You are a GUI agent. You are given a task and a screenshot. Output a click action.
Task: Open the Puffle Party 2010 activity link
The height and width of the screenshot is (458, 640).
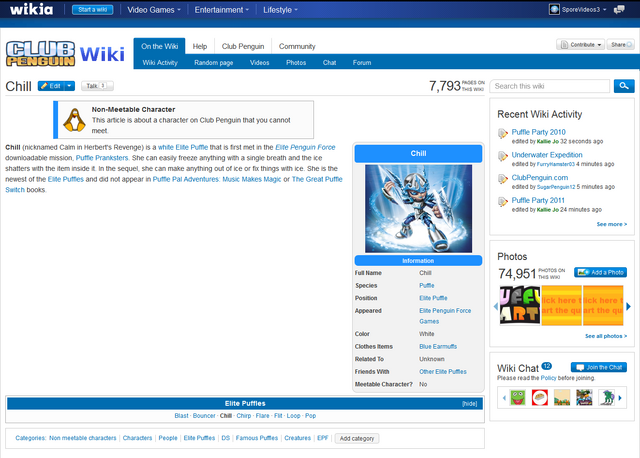[538, 132]
